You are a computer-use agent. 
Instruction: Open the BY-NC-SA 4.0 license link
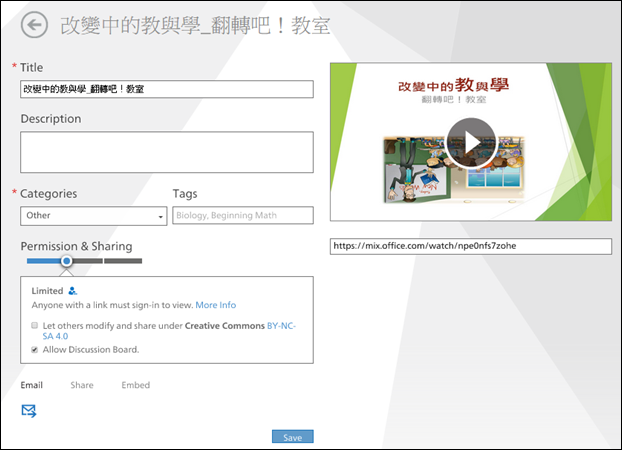(169, 331)
